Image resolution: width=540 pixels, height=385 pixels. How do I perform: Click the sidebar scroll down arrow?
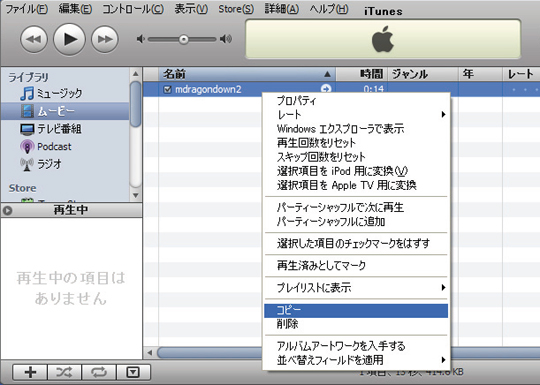[x=136, y=195]
